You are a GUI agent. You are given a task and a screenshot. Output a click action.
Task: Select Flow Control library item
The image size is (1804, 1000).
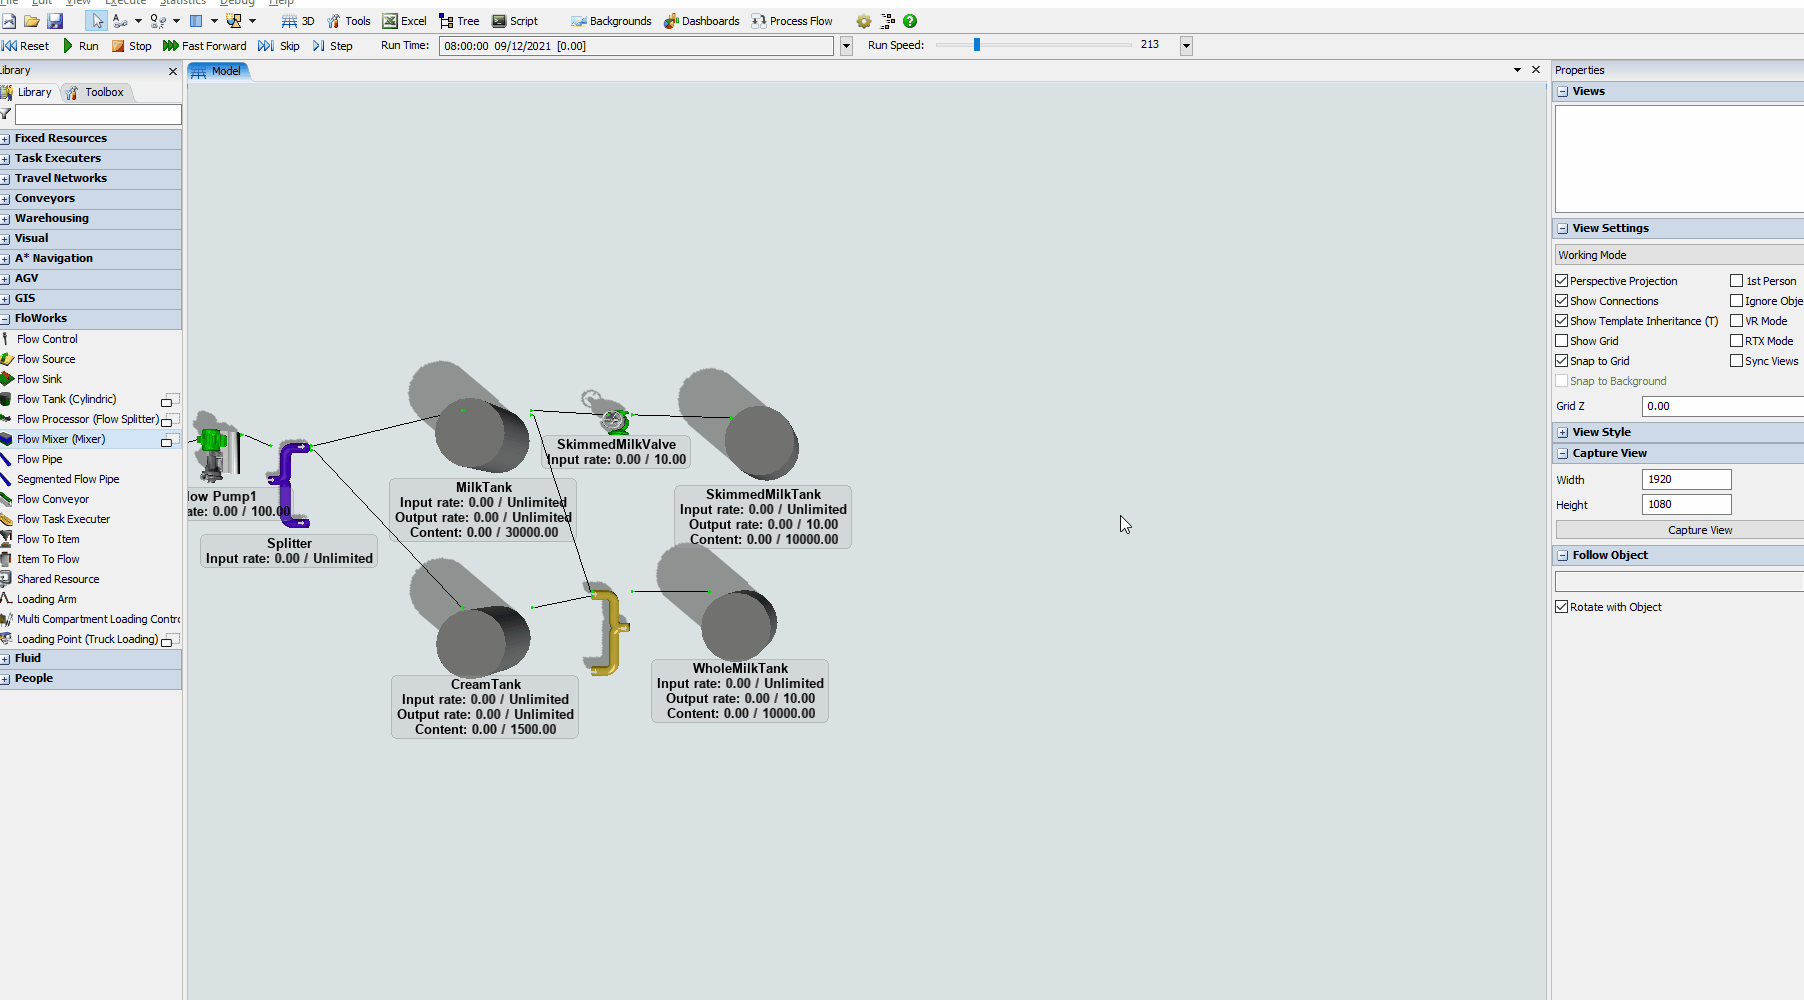[x=47, y=339]
